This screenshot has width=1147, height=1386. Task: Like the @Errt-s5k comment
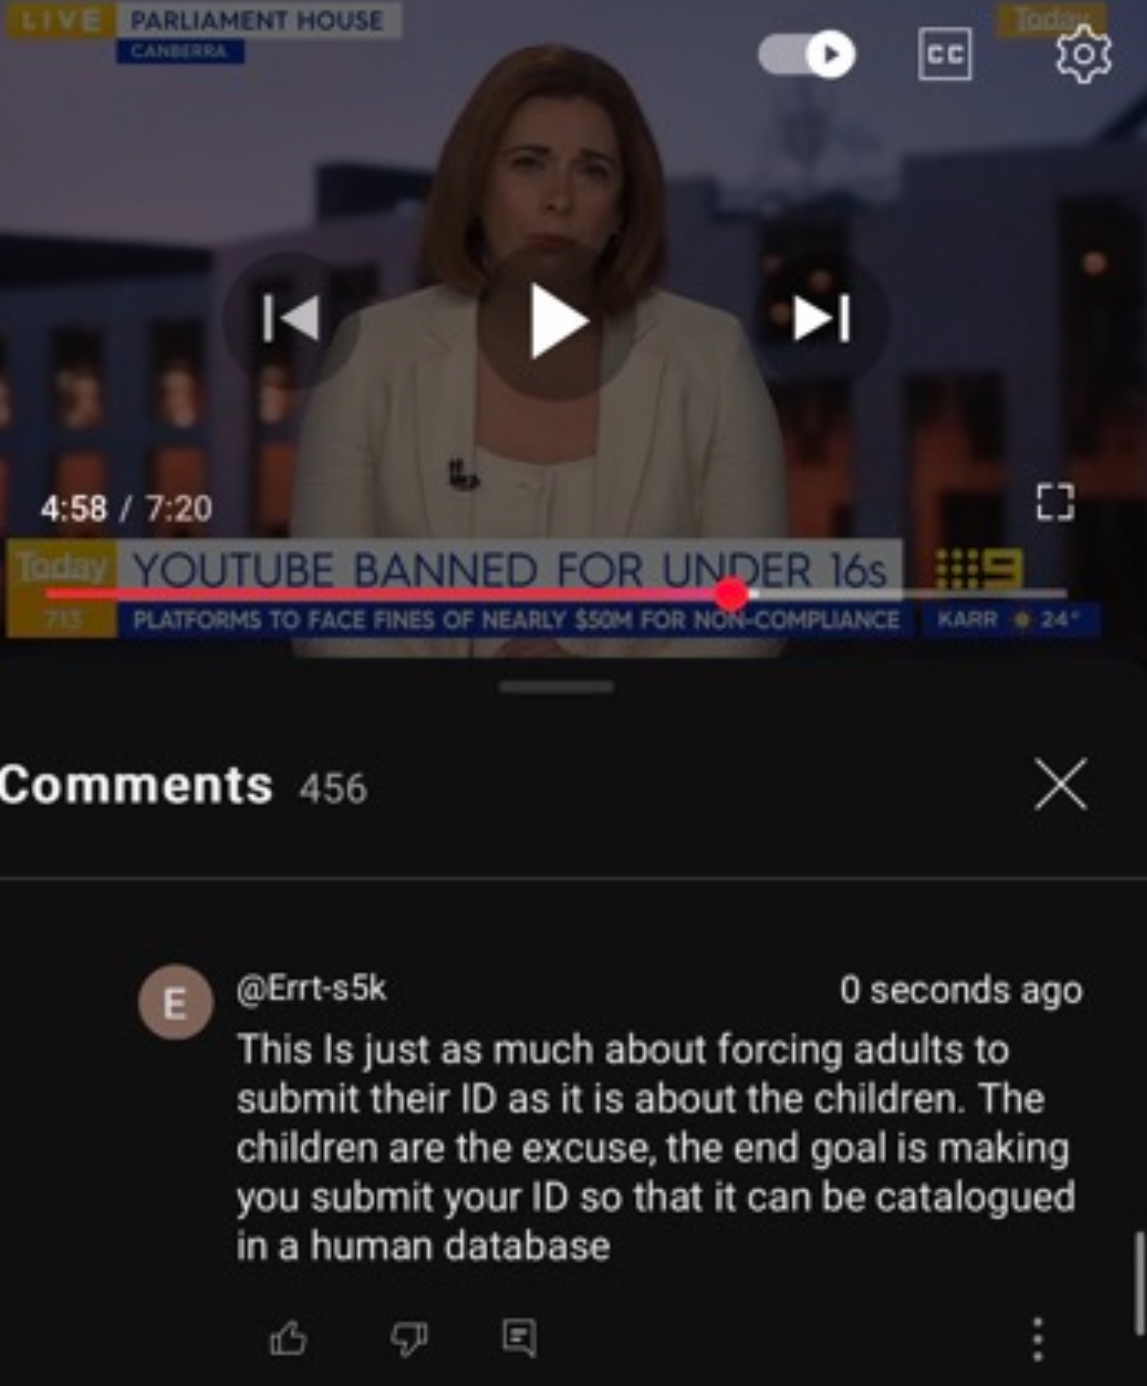pos(288,1337)
